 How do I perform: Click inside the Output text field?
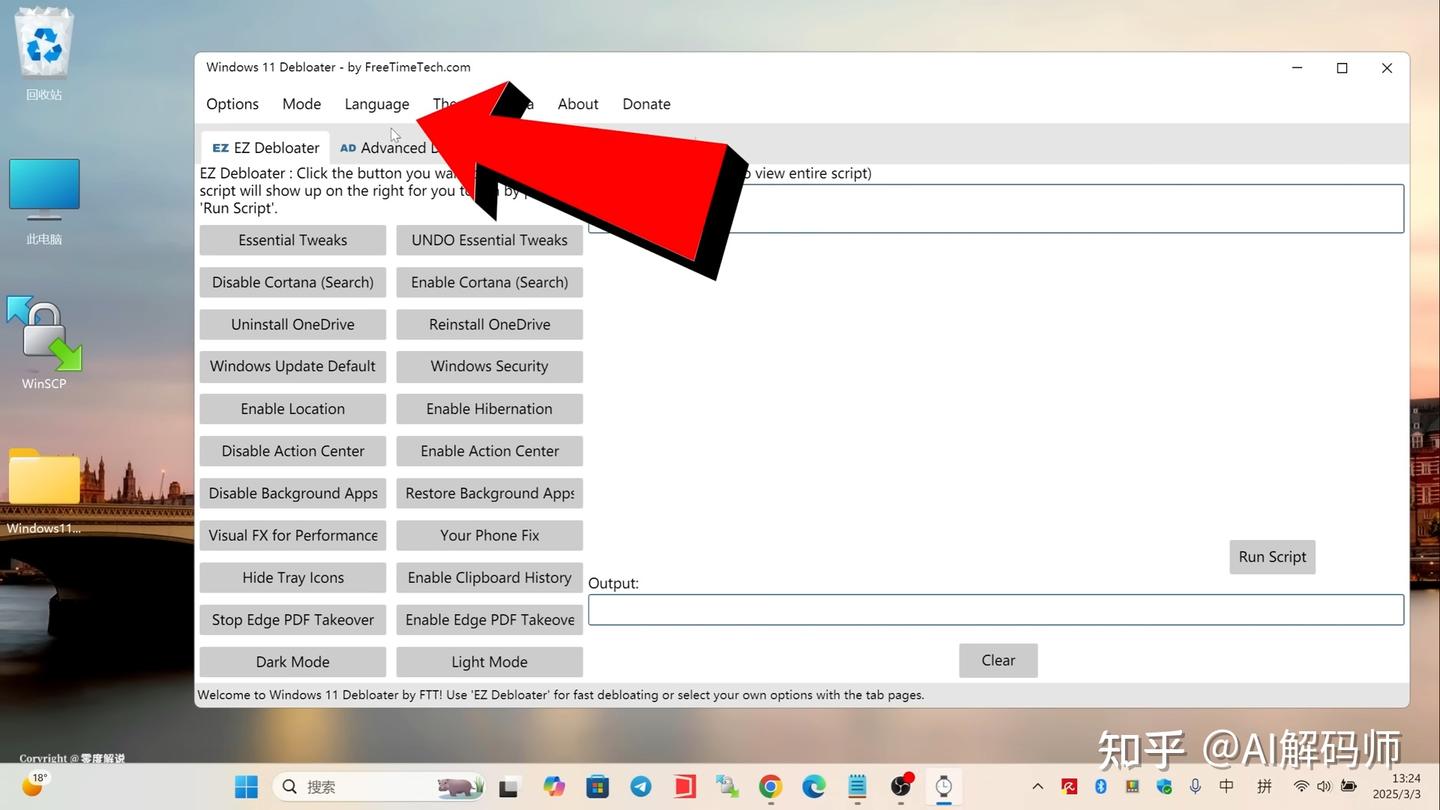click(x=995, y=609)
